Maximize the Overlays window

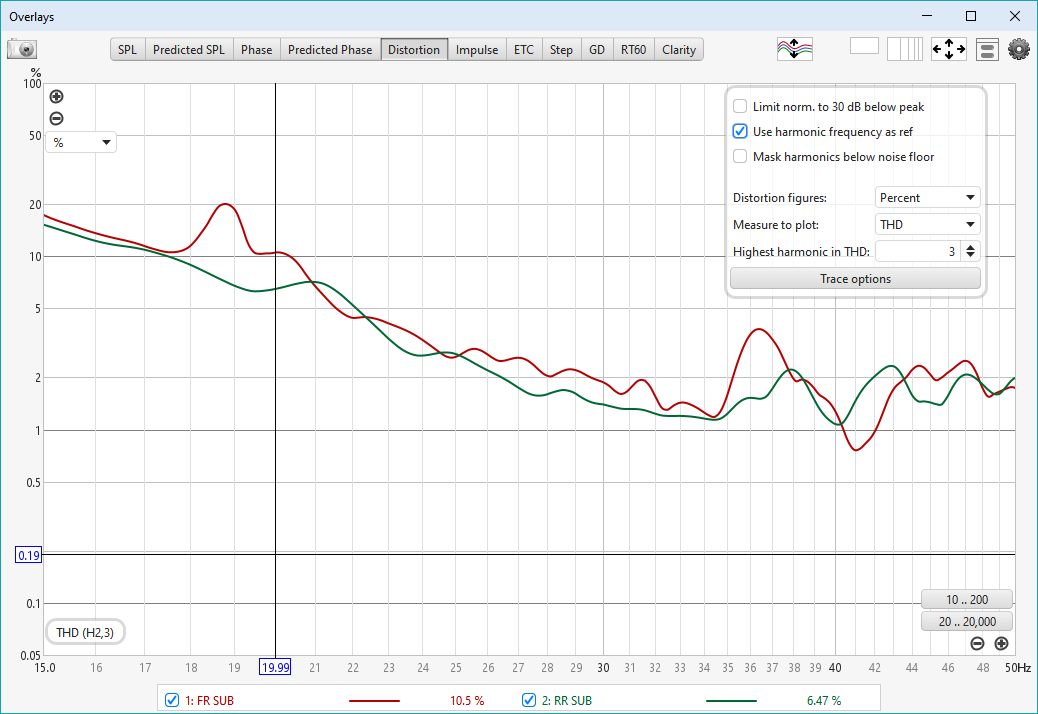tap(971, 16)
